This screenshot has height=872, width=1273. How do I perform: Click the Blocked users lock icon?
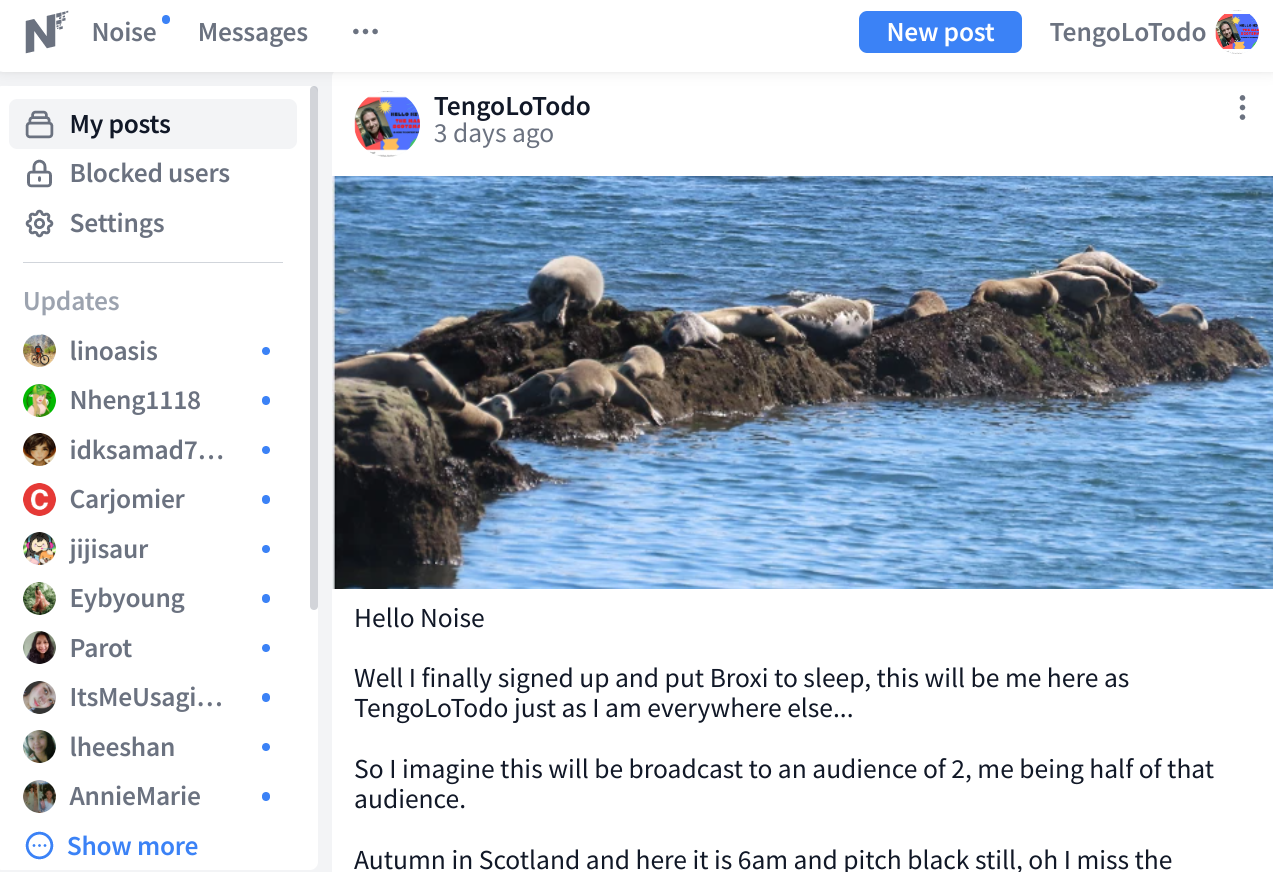click(39, 174)
